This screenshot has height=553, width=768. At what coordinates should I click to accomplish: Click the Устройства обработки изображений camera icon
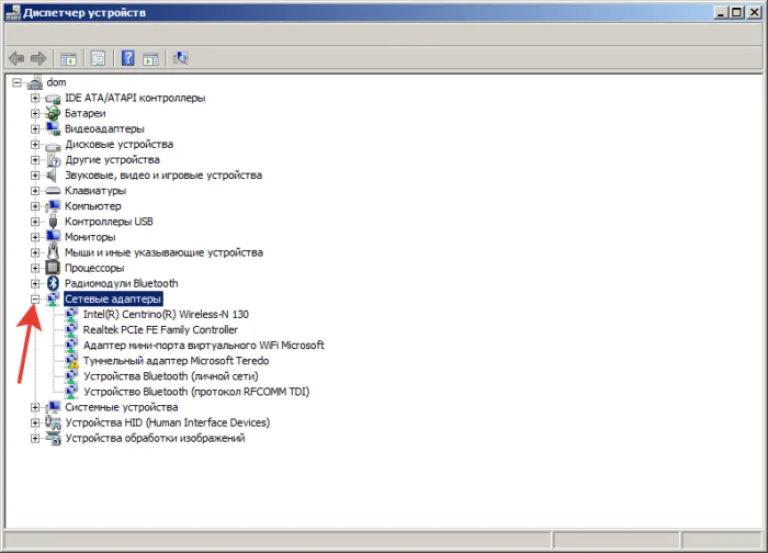[x=53, y=438]
